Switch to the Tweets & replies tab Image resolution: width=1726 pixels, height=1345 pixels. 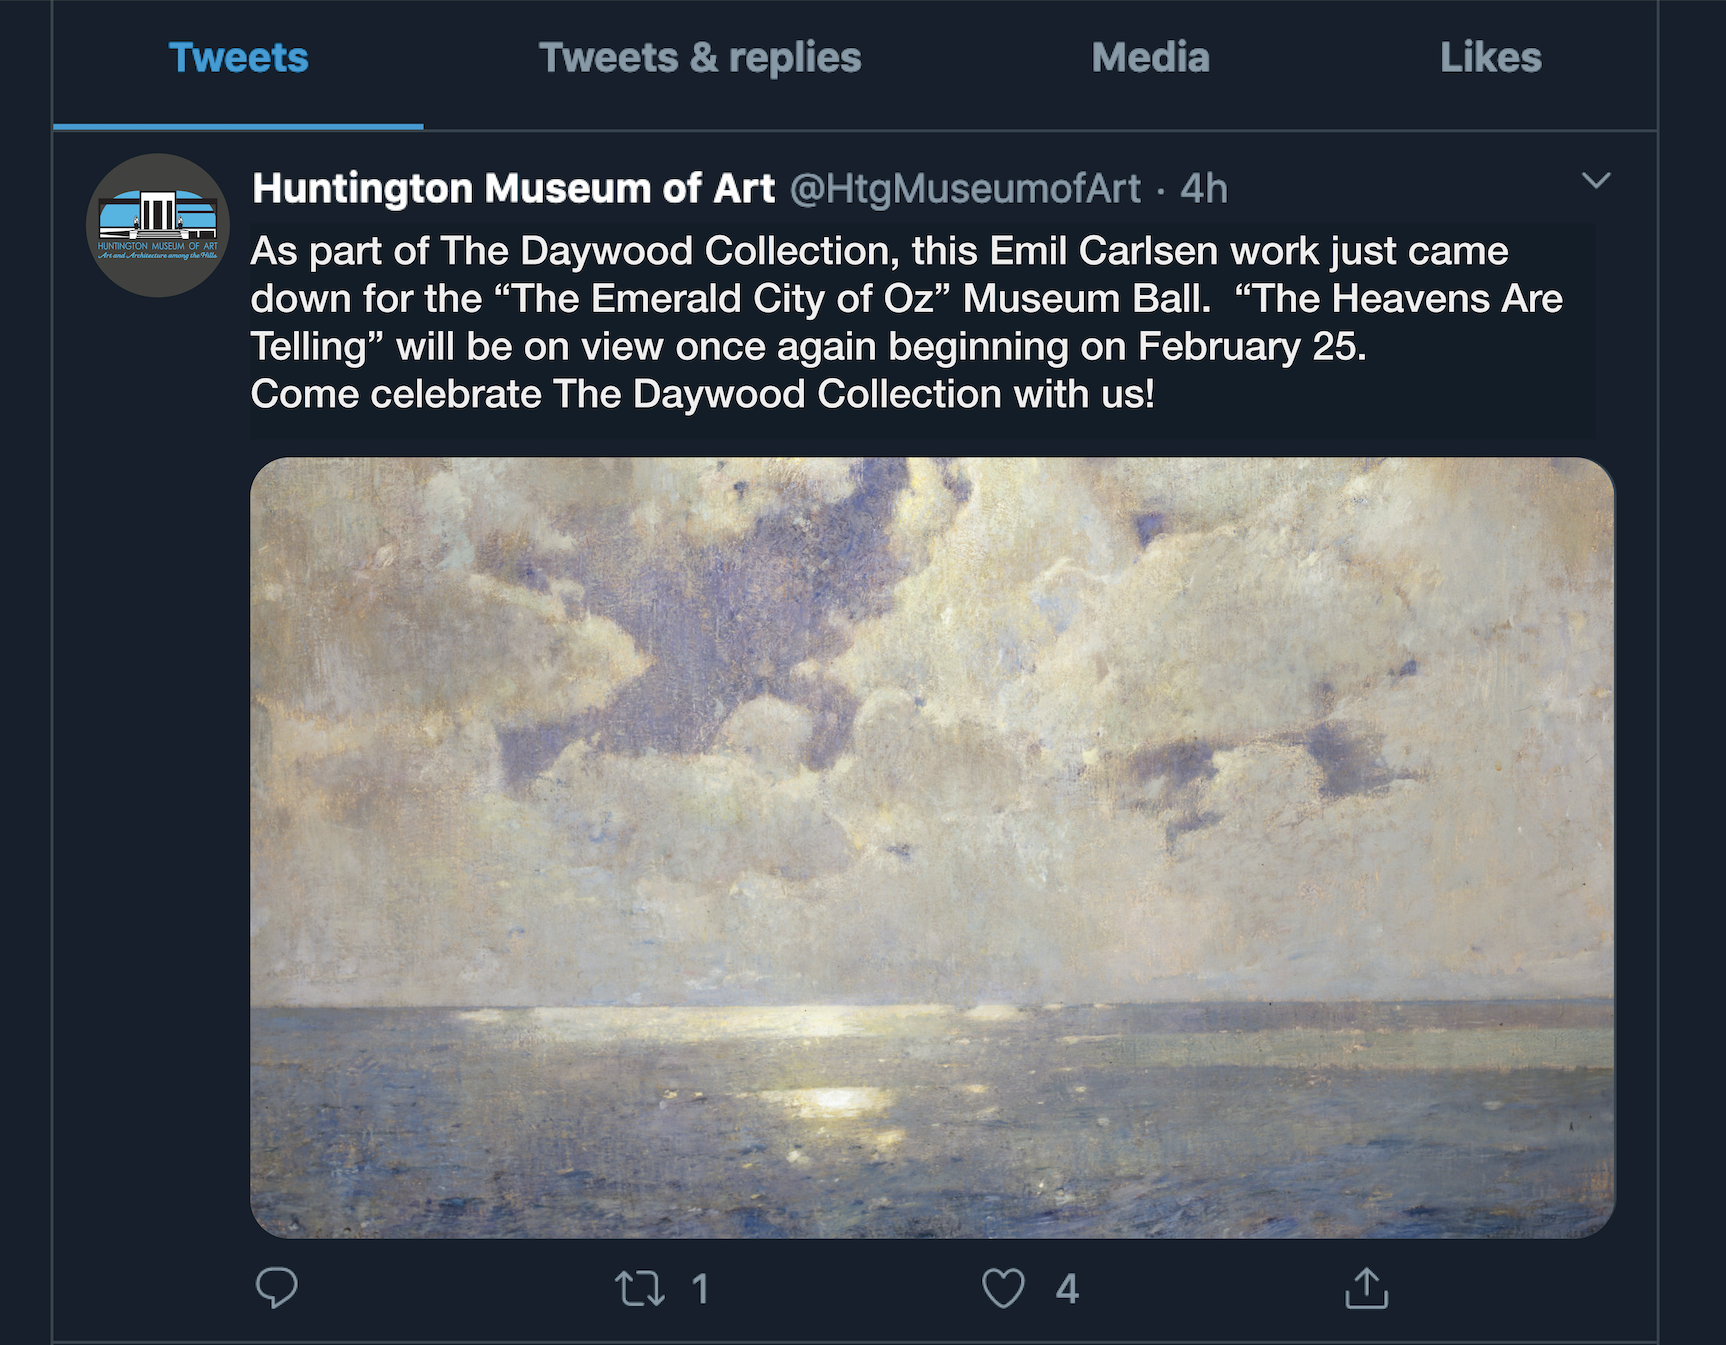(x=700, y=58)
